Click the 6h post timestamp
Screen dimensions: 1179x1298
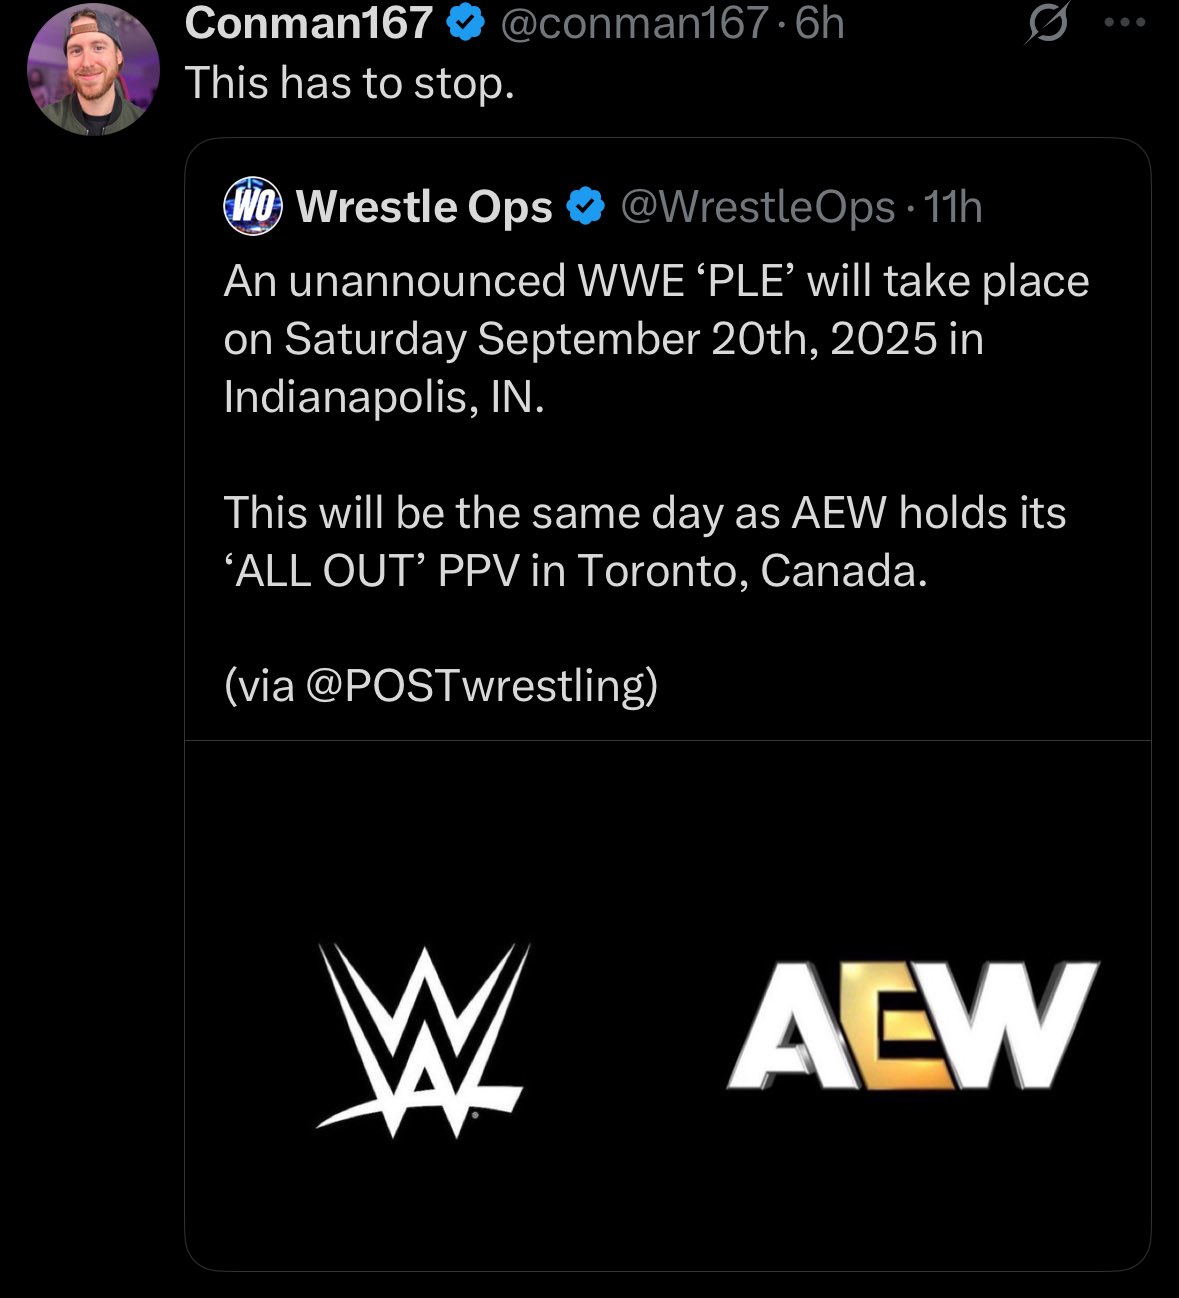click(x=820, y=24)
